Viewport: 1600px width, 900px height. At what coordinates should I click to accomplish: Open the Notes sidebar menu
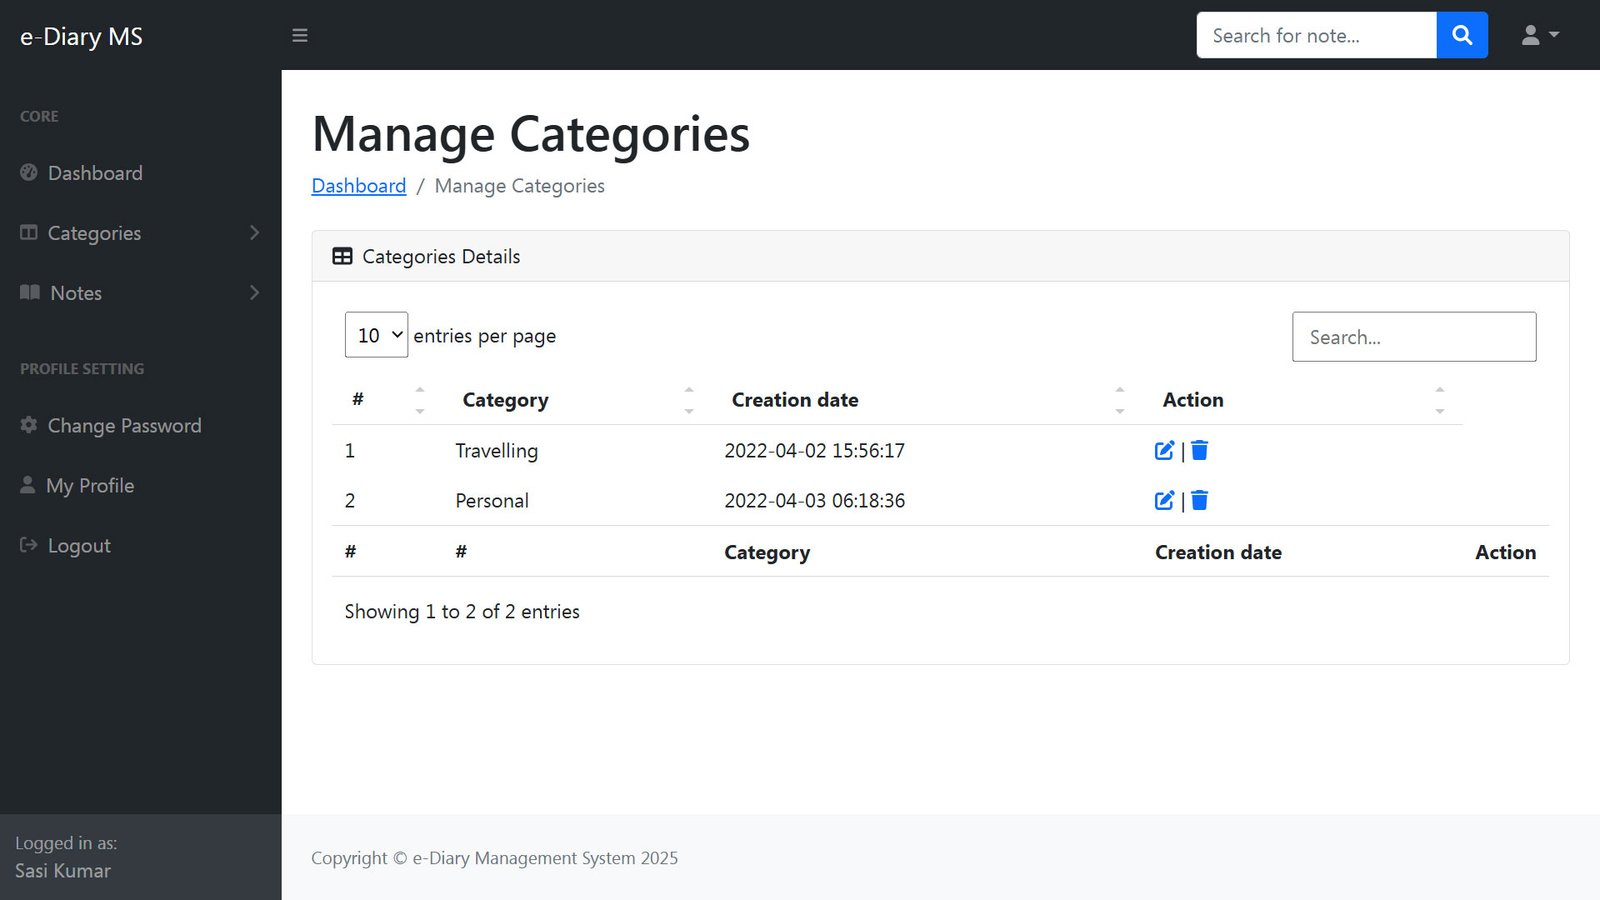pyautogui.click(x=140, y=292)
